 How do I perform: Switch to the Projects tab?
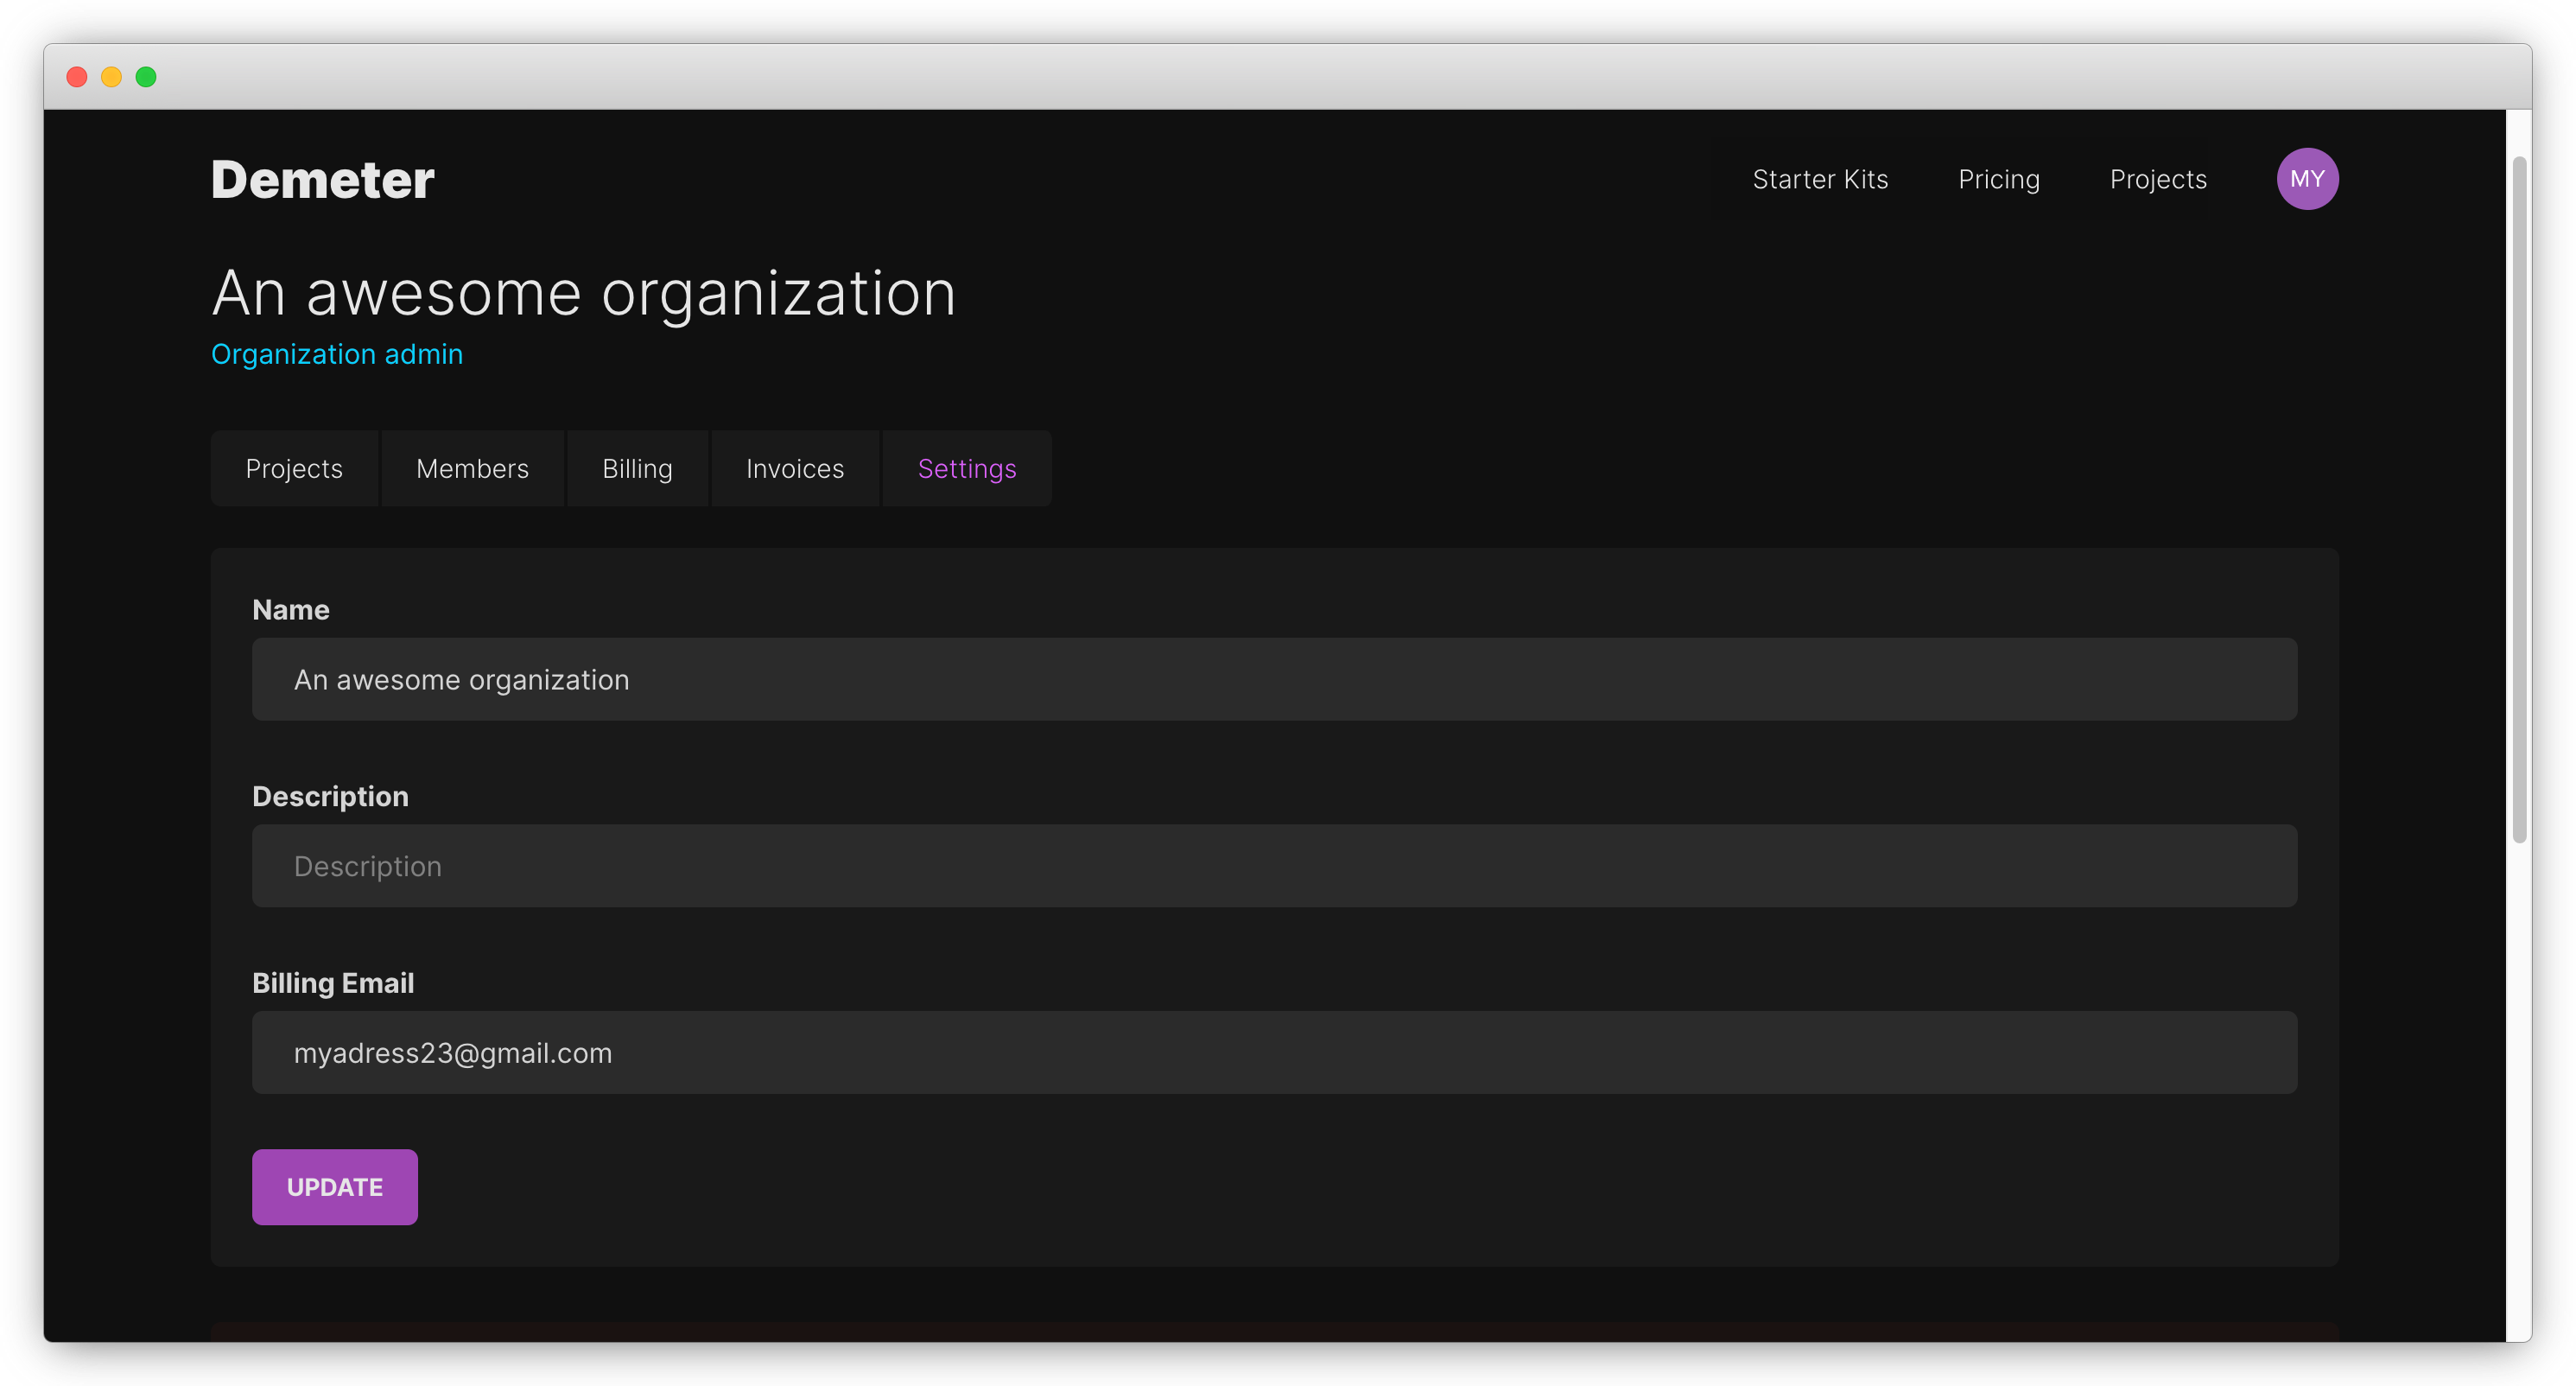294,468
